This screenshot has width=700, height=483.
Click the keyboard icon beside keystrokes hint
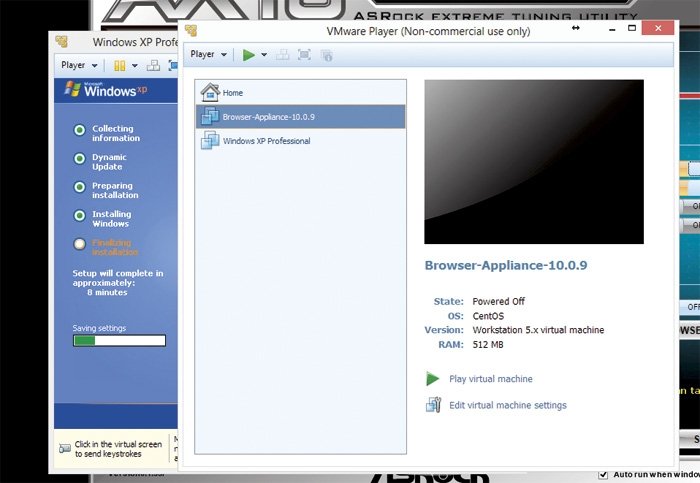65,448
